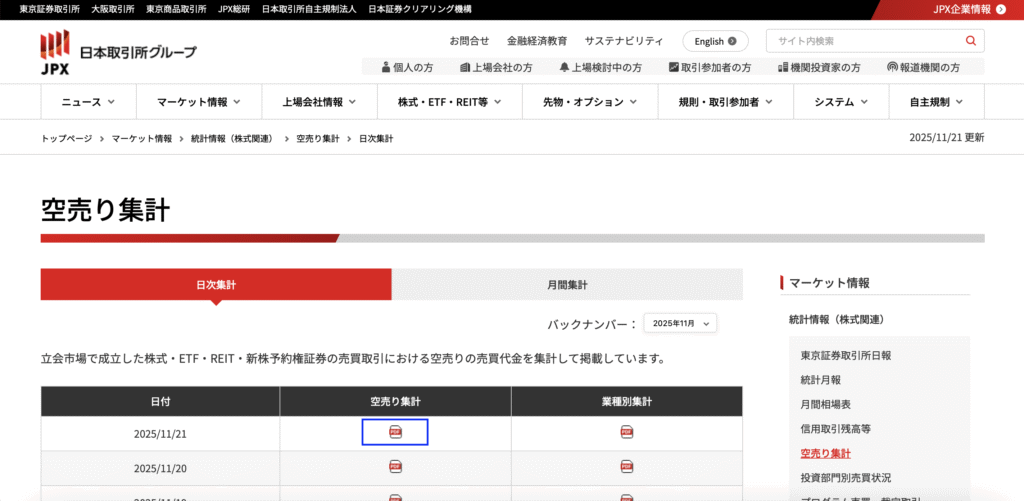Open the ニュース menu

(x=88, y=102)
